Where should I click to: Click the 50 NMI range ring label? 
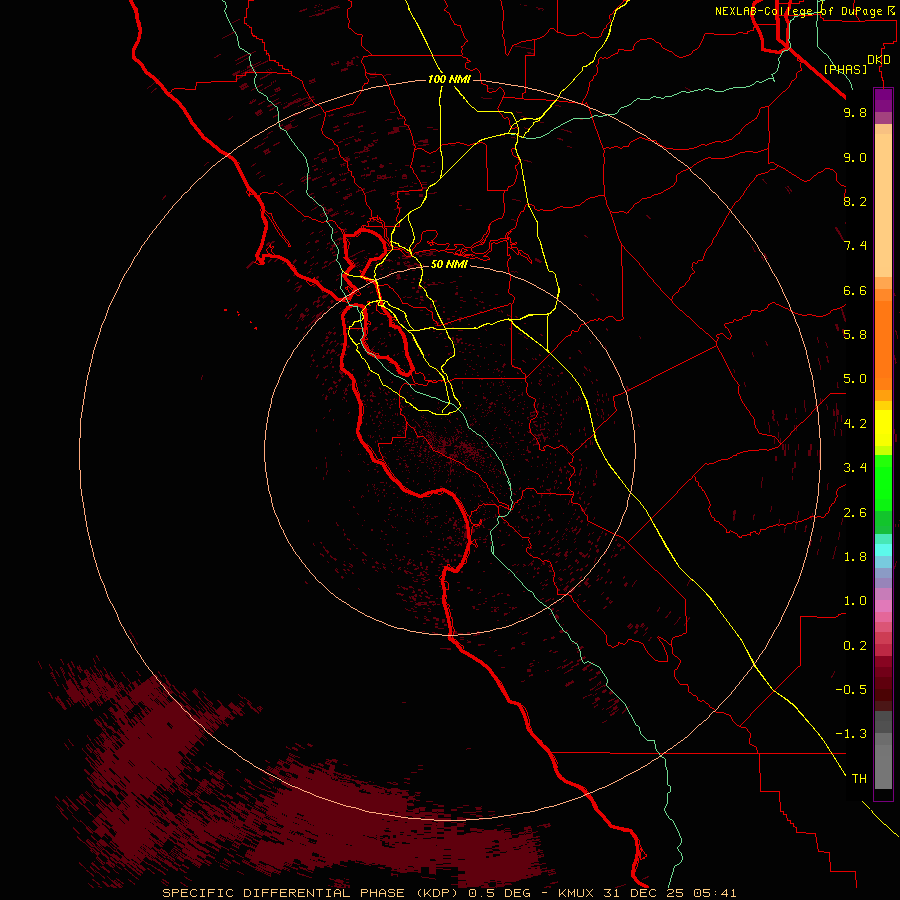tap(449, 264)
